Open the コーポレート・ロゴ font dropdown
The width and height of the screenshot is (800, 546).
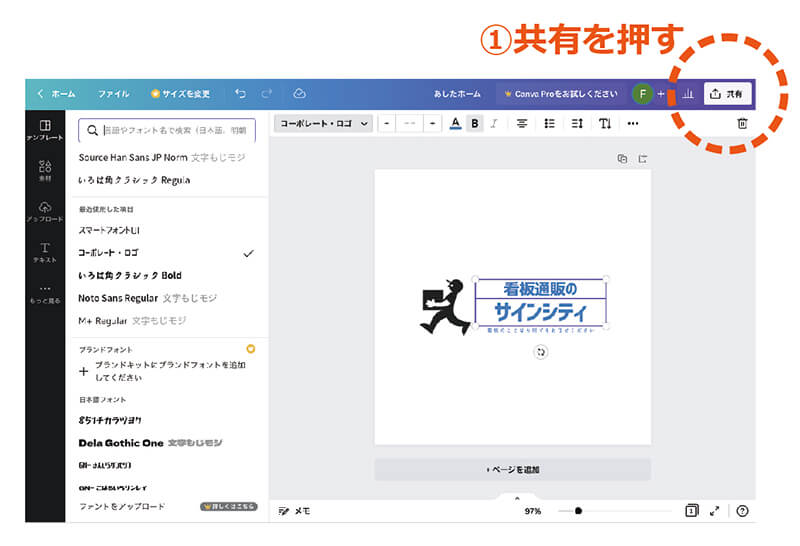(322, 123)
